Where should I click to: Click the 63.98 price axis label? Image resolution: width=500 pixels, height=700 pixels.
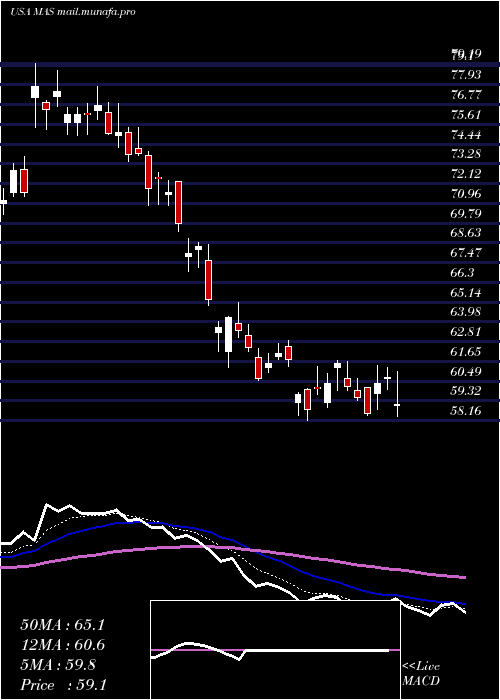[466, 312]
